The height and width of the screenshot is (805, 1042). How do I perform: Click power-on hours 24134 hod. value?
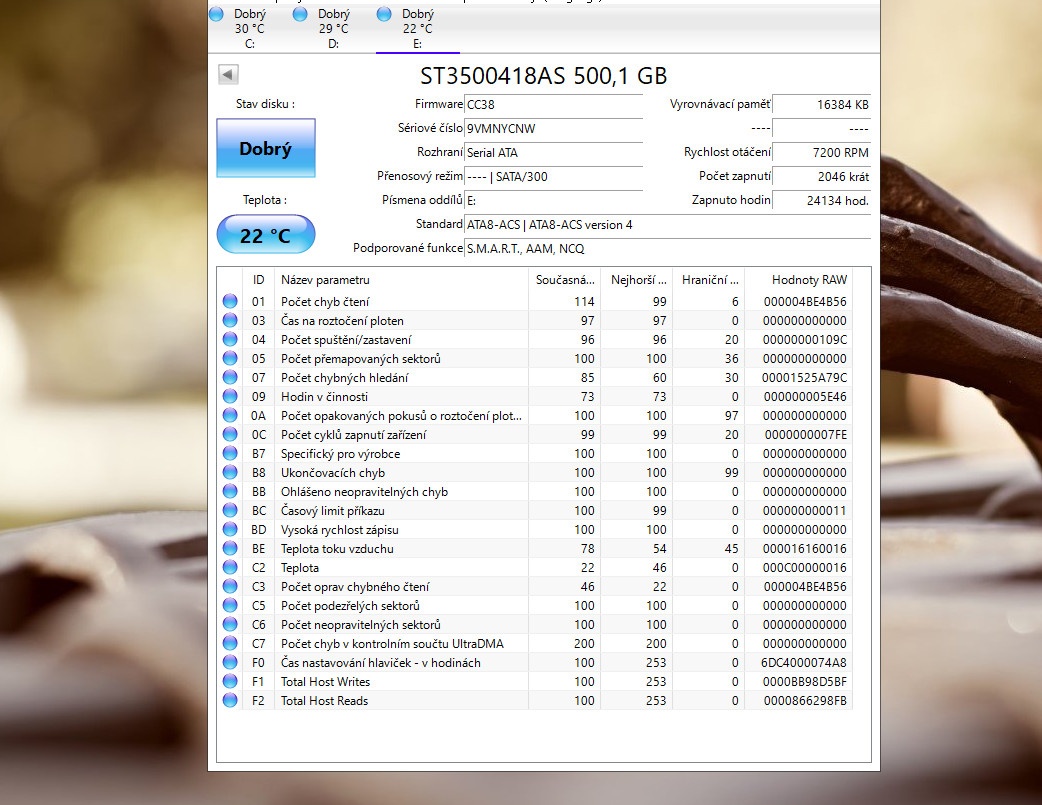(x=821, y=200)
